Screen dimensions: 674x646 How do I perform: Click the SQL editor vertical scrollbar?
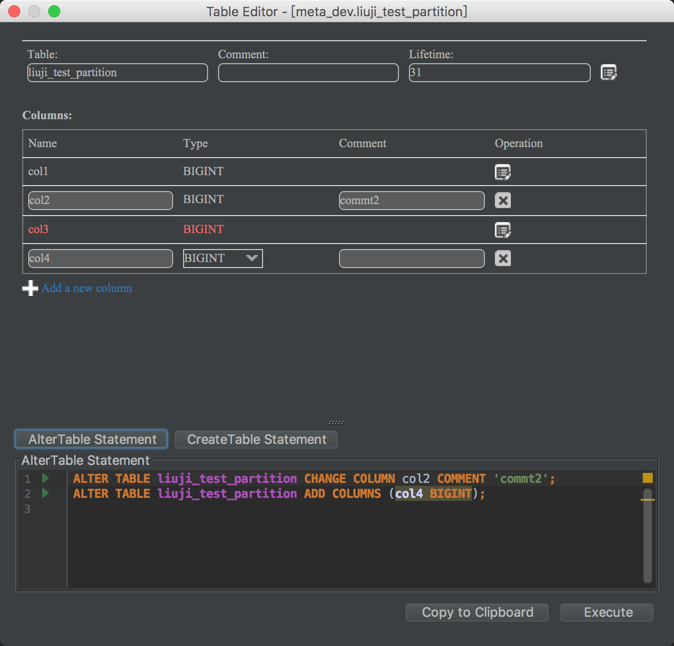(647, 540)
